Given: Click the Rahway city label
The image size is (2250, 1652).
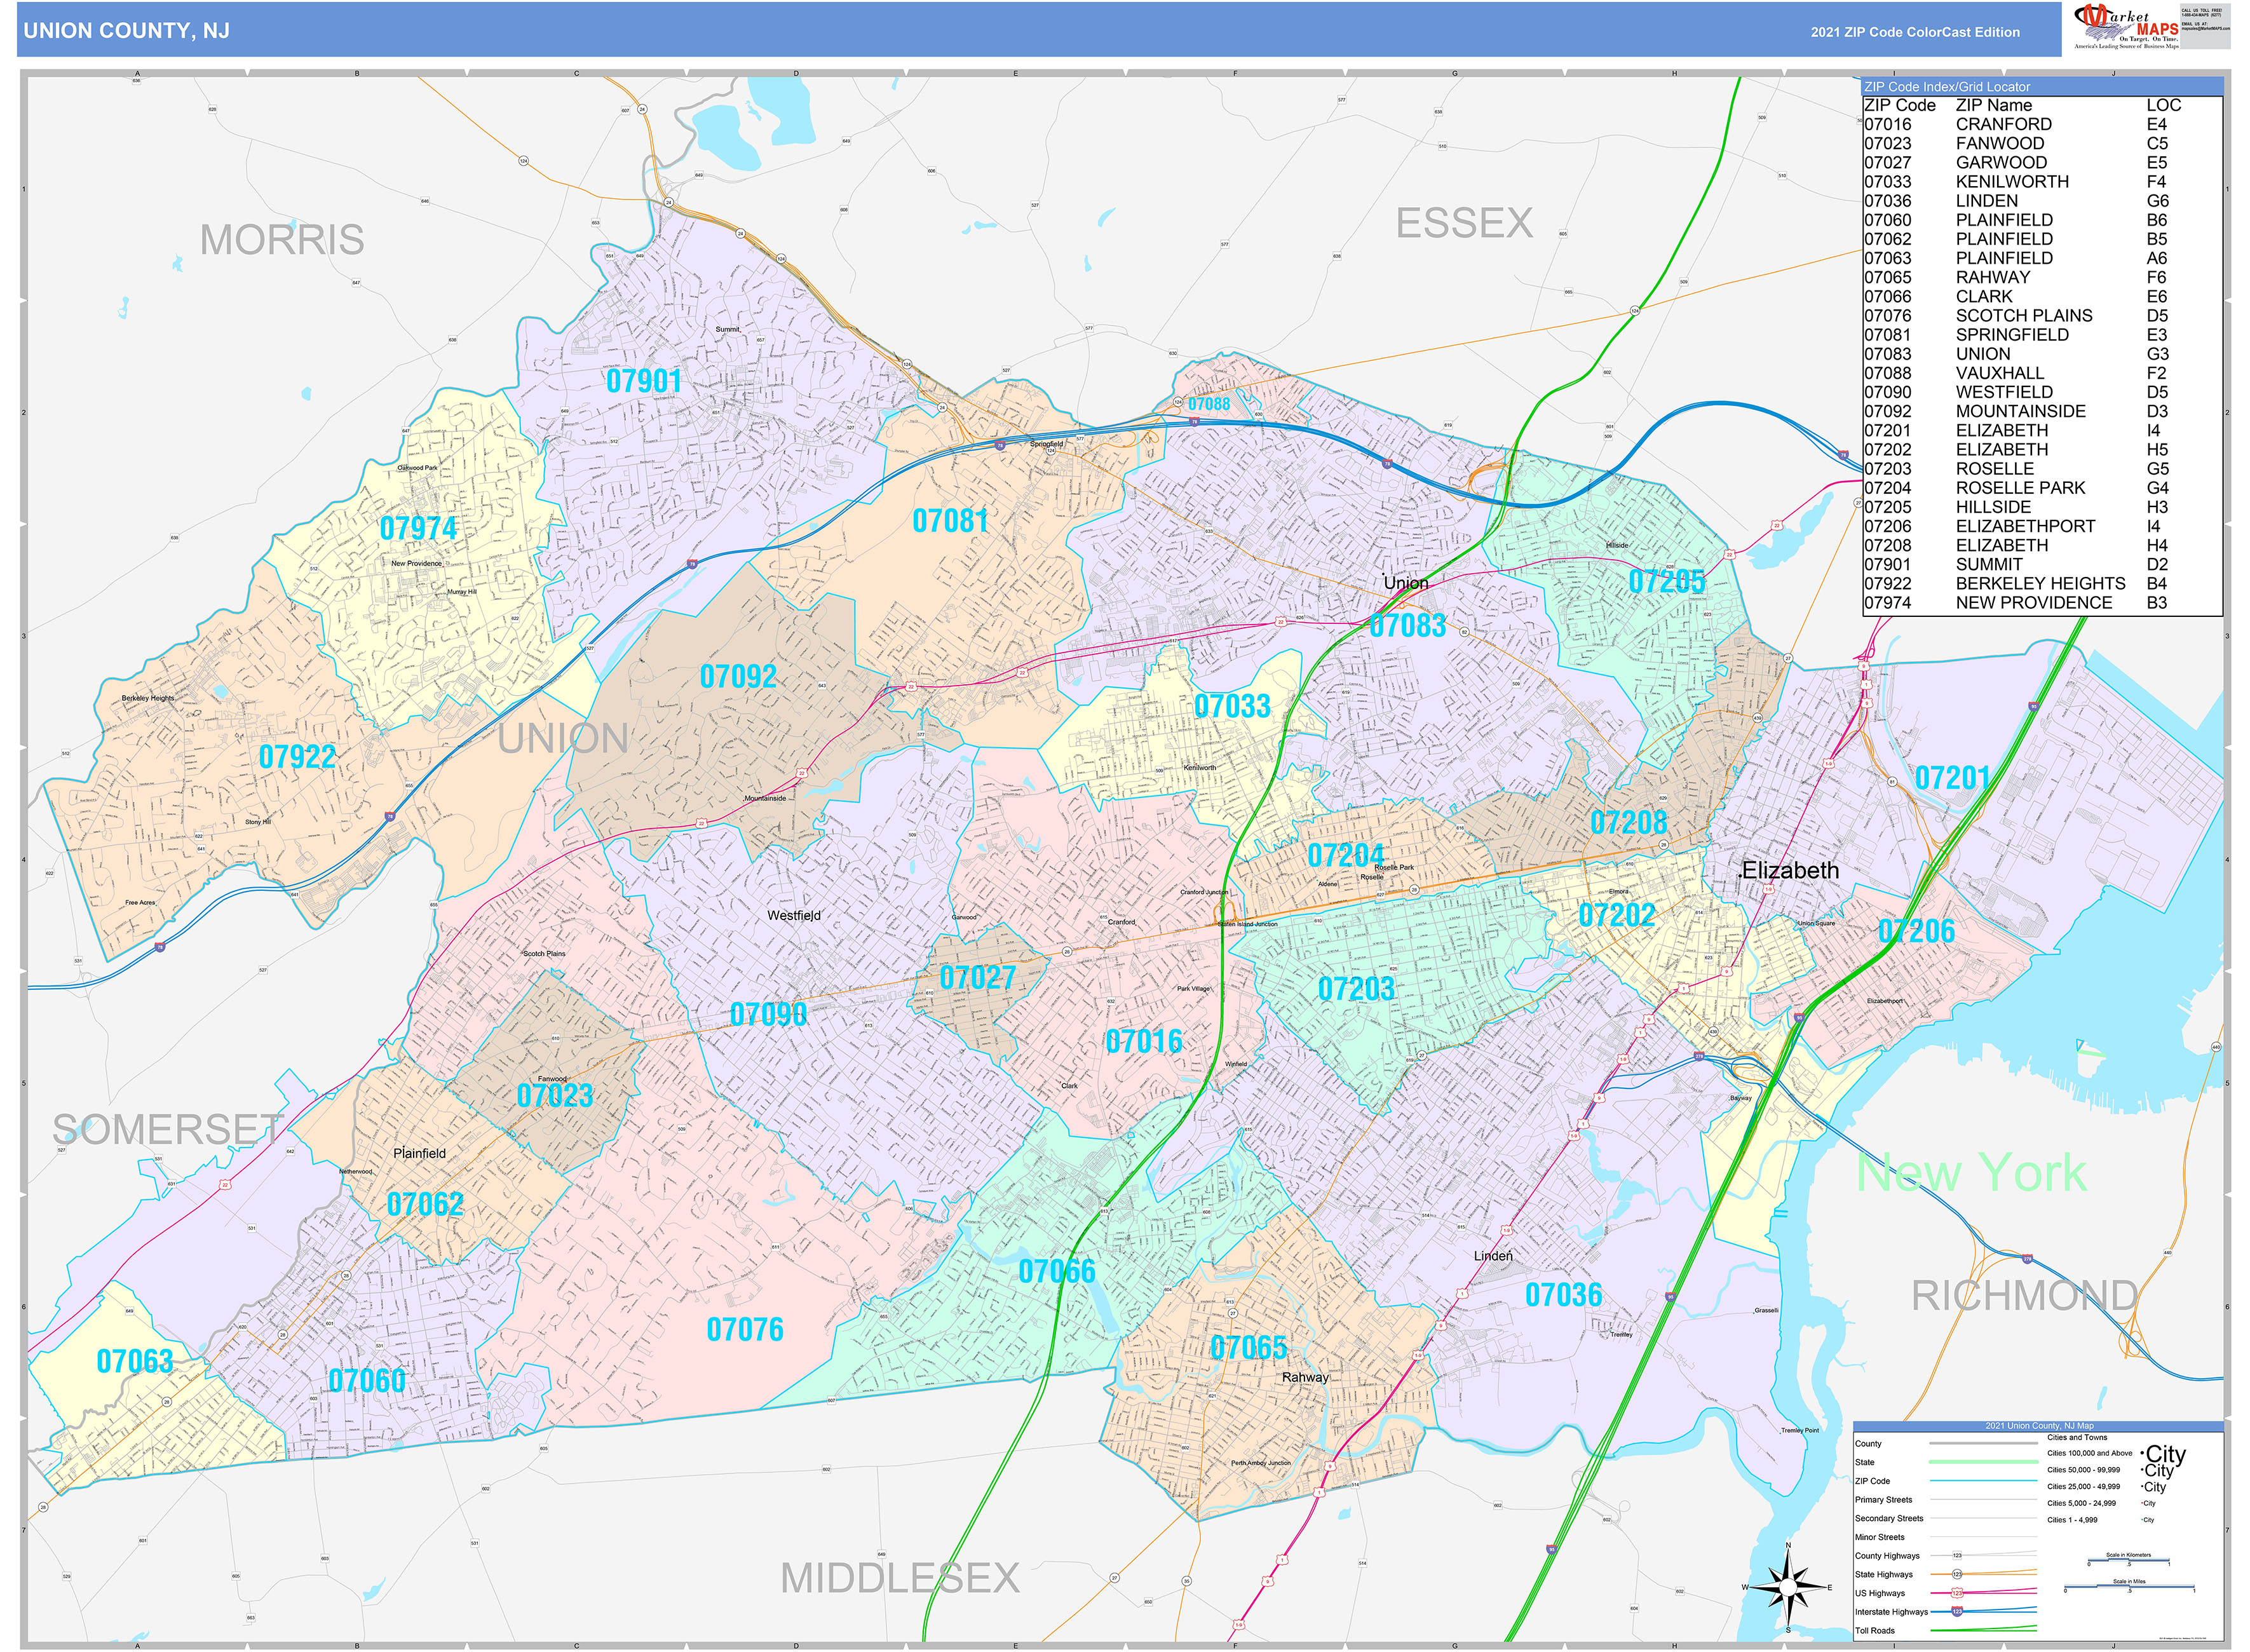Looking at the screenshot, I should (x=1305, y=1378).
